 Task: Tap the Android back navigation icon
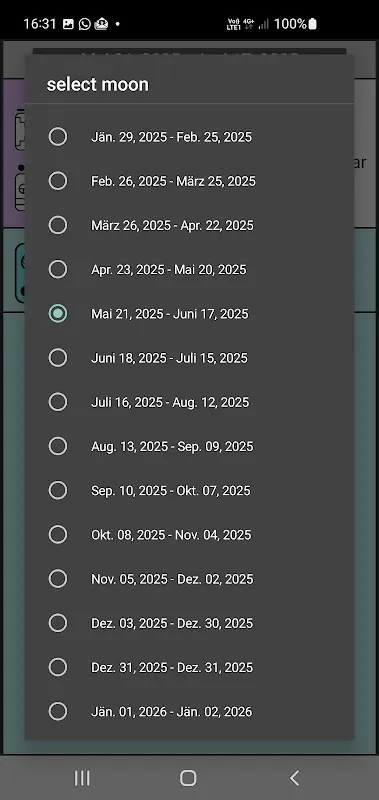(294, 778)
